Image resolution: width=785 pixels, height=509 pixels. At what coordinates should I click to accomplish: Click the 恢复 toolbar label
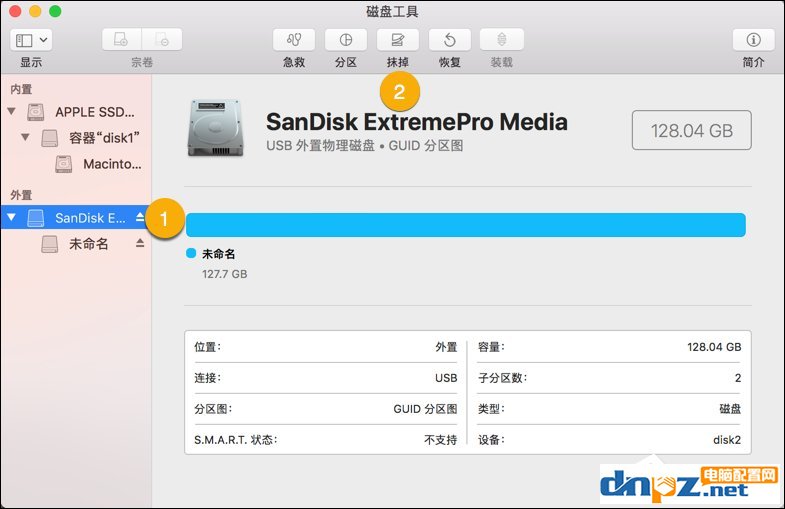click(450, 63)
